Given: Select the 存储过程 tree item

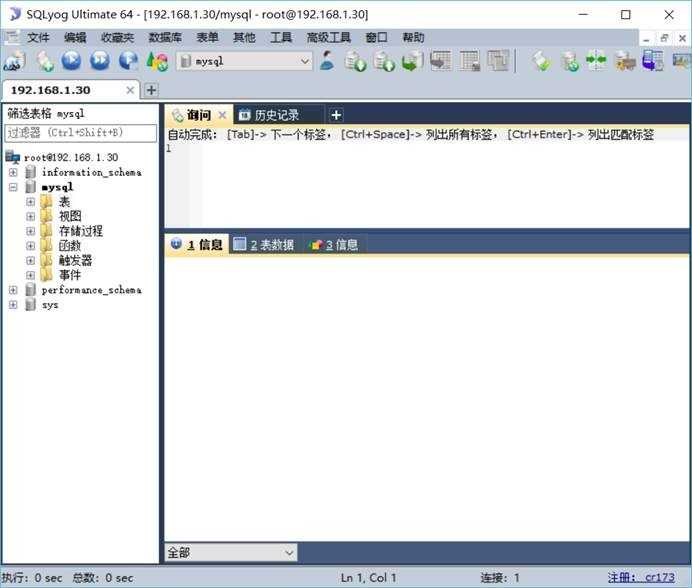Looking at the screenshot, I should [x=81, y=231].
